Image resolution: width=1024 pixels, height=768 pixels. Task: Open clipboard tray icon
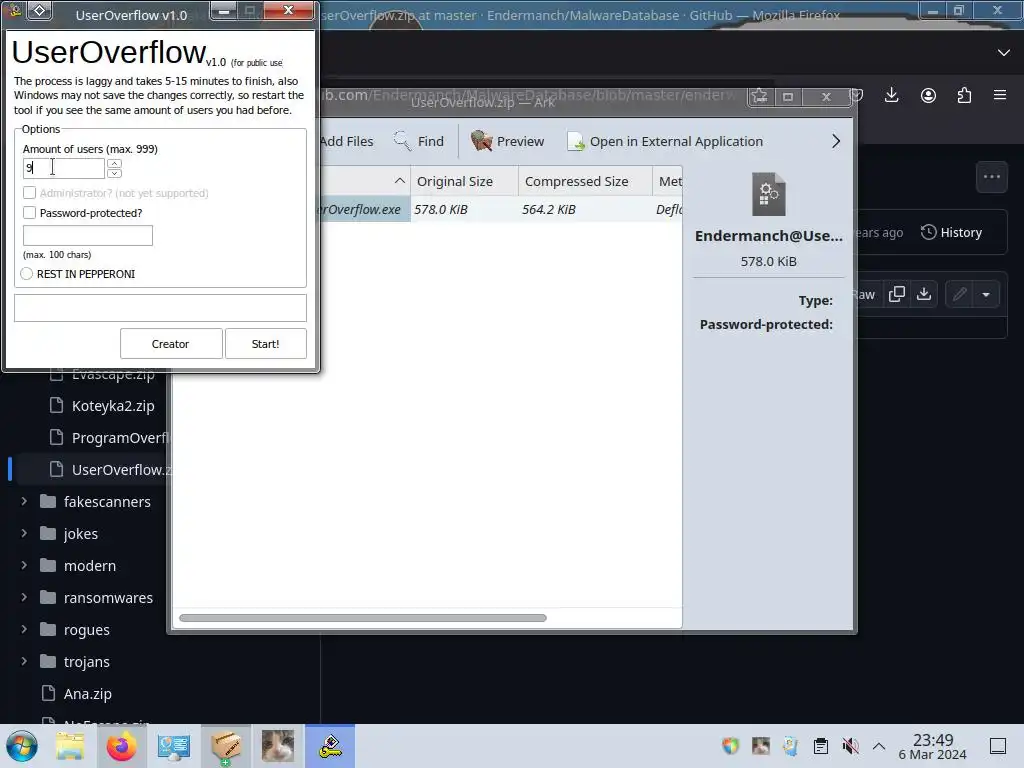point(820,746)
